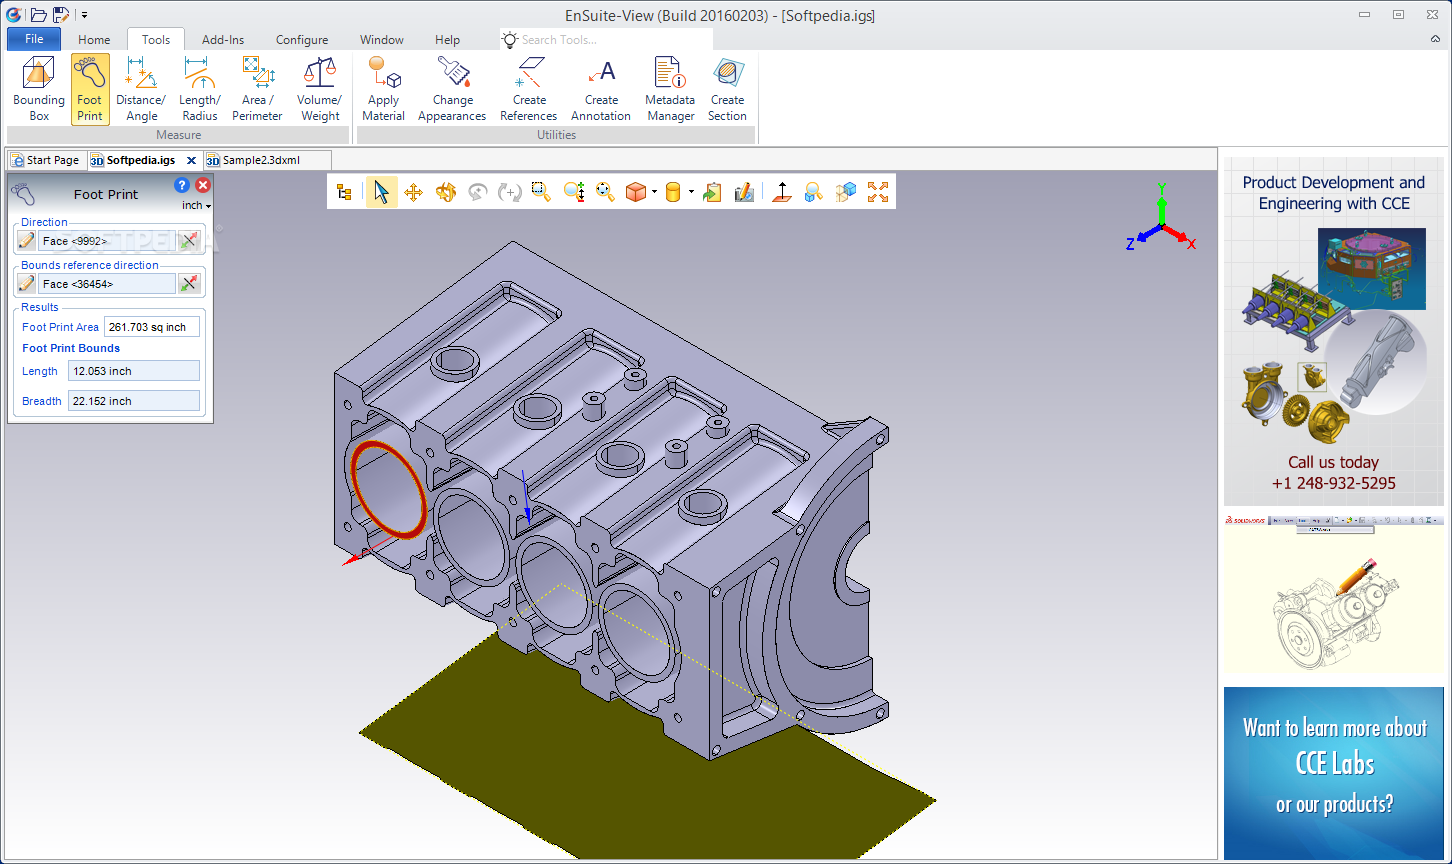1452x864 pixels.
Task: Click the show/hide components cube icon
Action: click(846, 192)
